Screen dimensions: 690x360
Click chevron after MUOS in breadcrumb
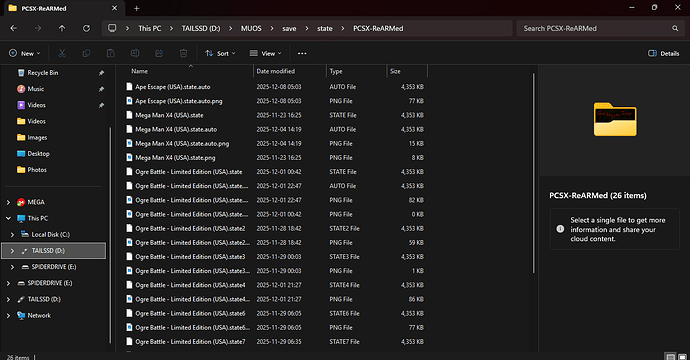[x=272, y=28]
